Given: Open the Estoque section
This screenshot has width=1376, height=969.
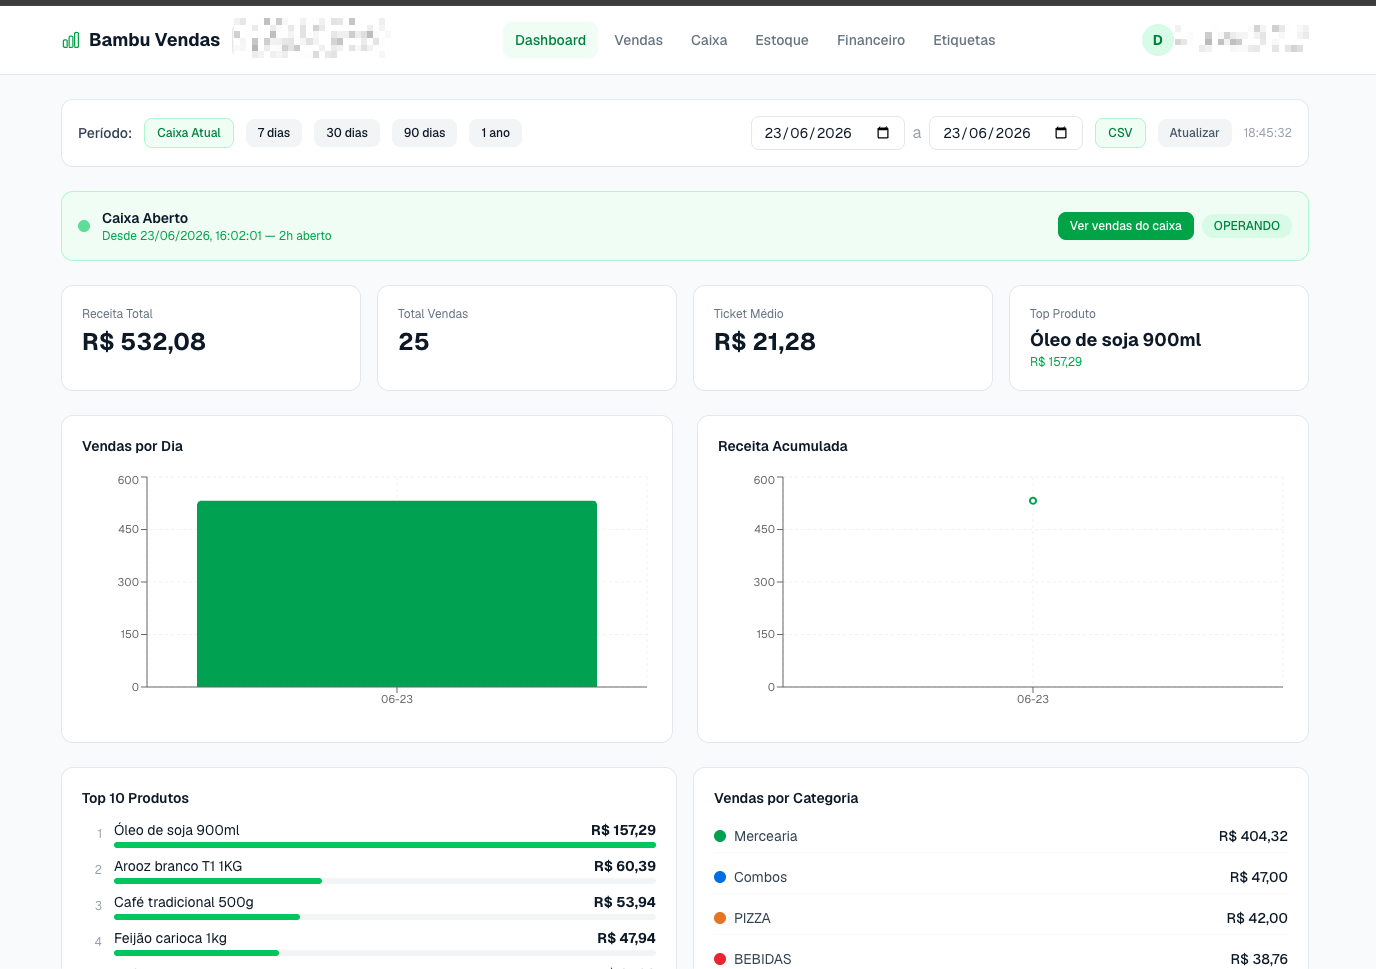Looking at the screenshot, I should click(782, 40).
